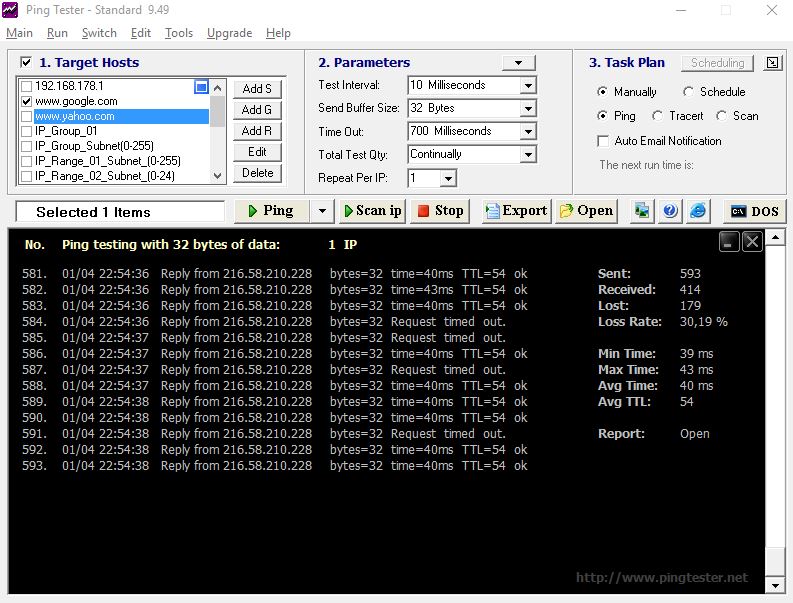Open help via the blue question mark icon
This screenshot has width=793, height=603.
click(x=670, y=210)
